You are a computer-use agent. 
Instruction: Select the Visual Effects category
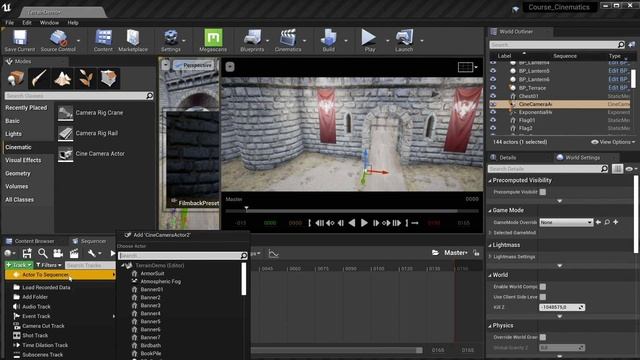point(23,160)
